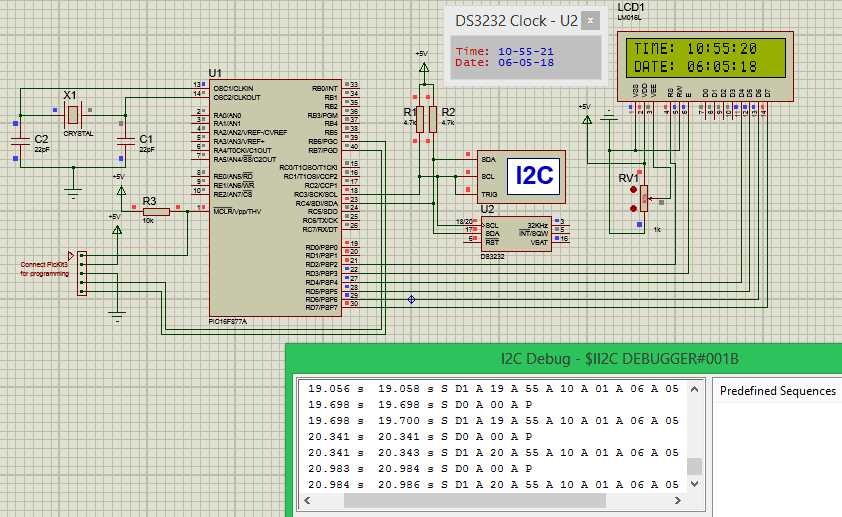Viewport: 842px width, 517px height.
Task: Select the RV1 potentiometer body
Action: (644, 198)
